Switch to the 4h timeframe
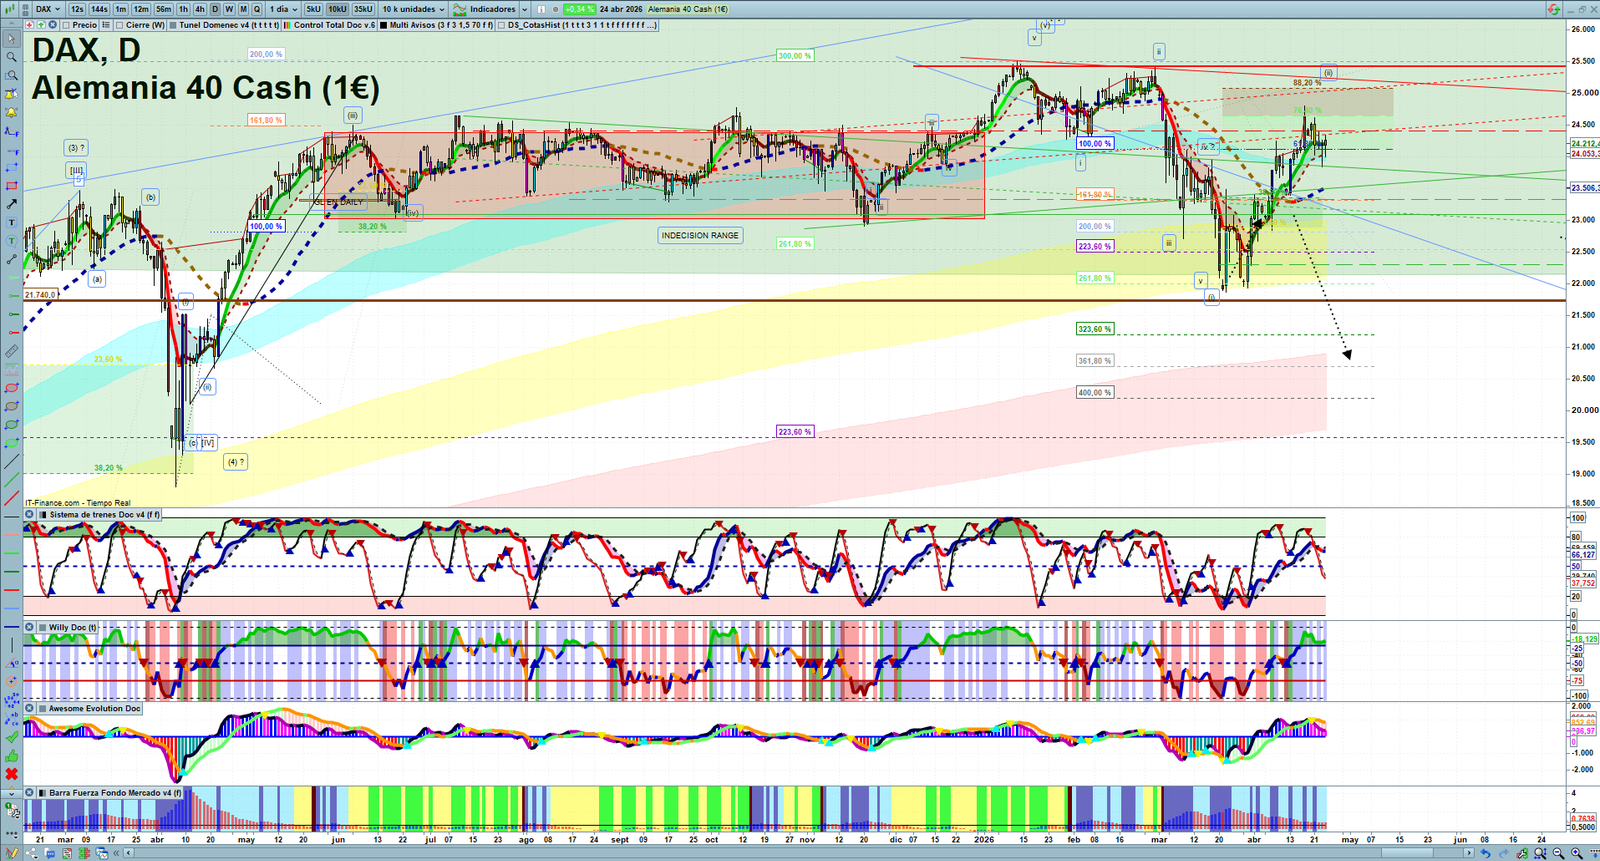 pos(200,9)
